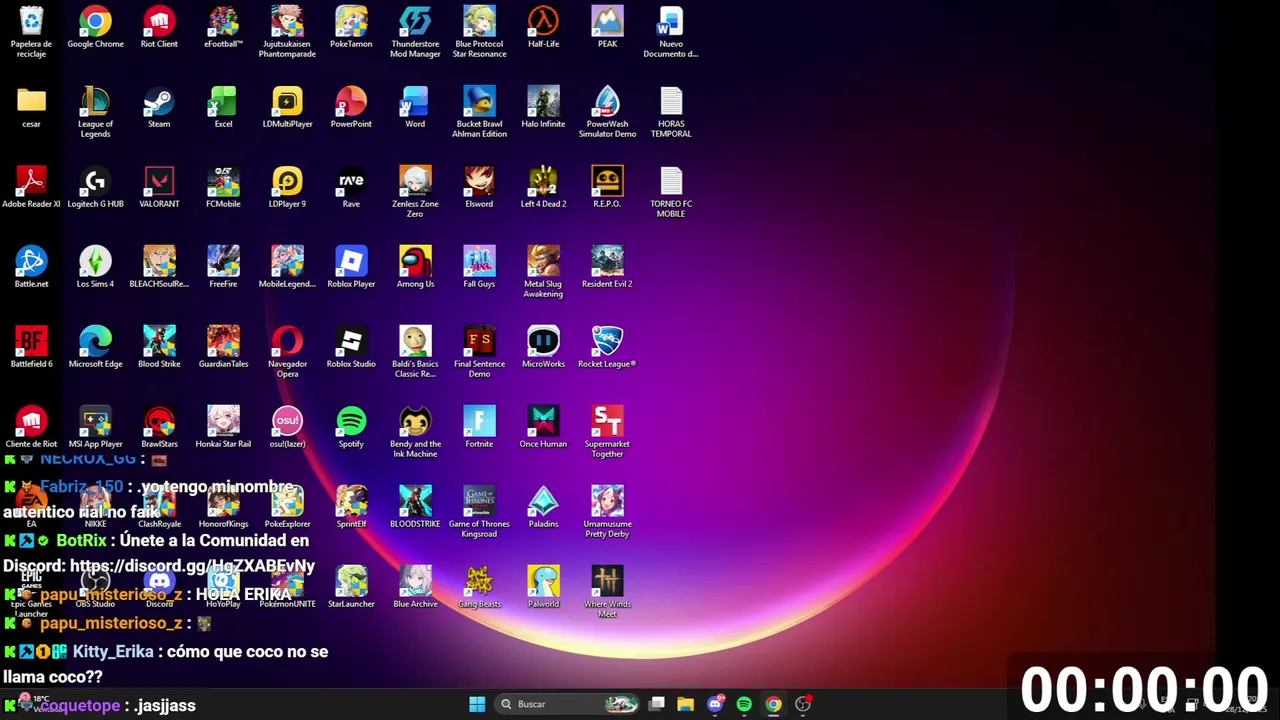Click the Microsoft Edge desktop shortcut

click(x=95, y=348)
